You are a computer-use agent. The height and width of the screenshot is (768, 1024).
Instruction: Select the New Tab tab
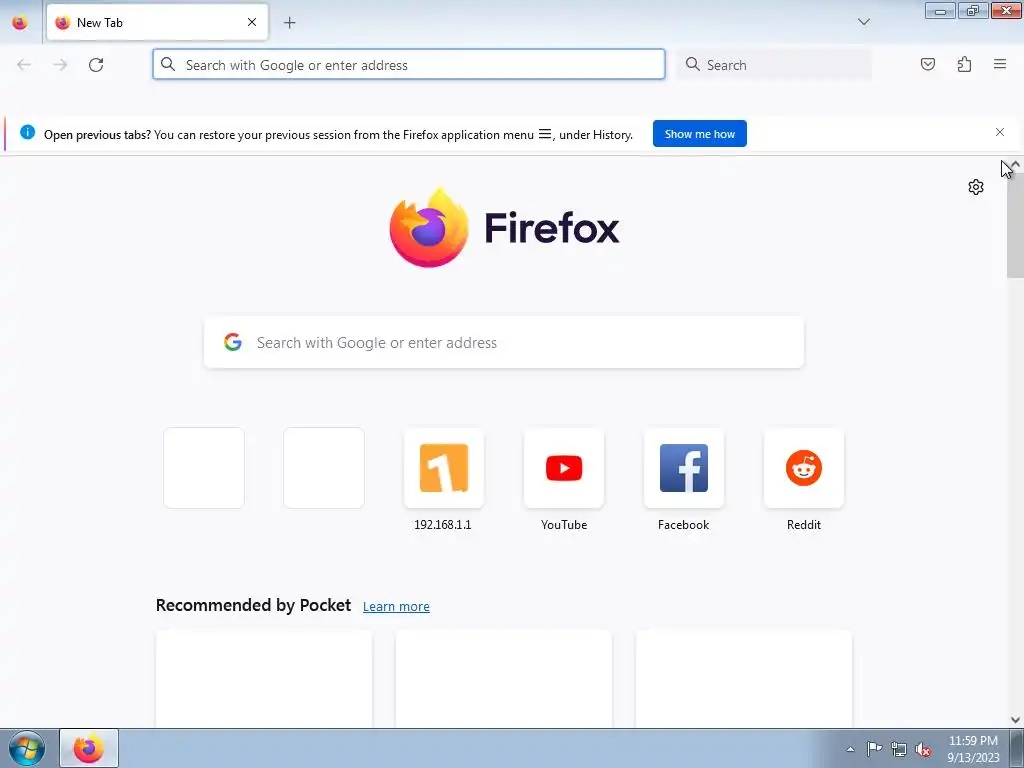[x=157, y=22]
